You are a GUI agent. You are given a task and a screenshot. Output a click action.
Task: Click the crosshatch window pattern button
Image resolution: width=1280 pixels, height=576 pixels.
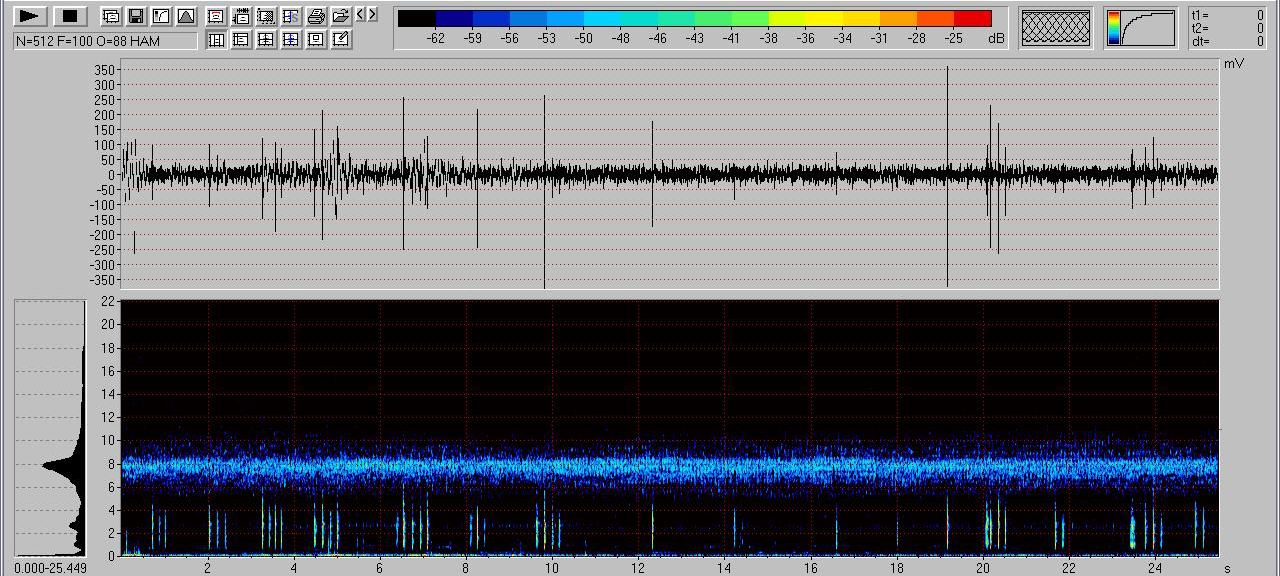(1056, 28)
